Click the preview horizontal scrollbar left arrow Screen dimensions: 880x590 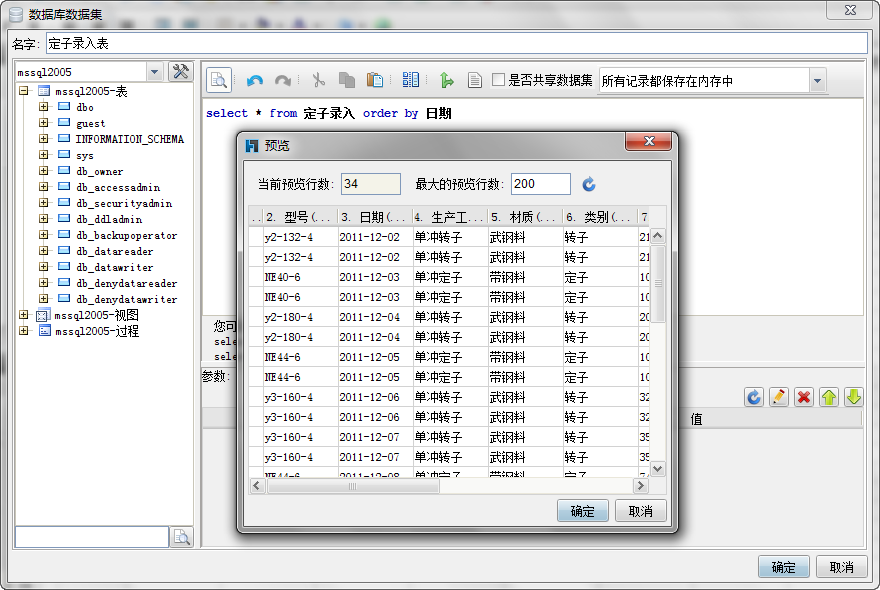point(257,486)
